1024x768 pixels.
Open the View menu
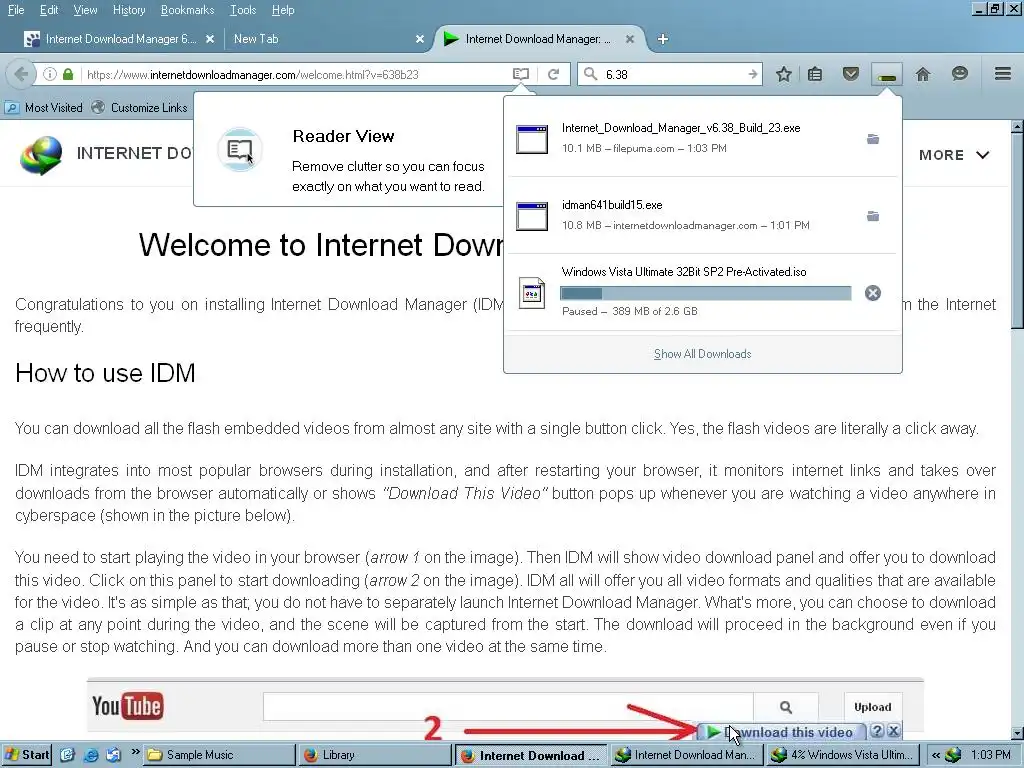pos(85,10)
